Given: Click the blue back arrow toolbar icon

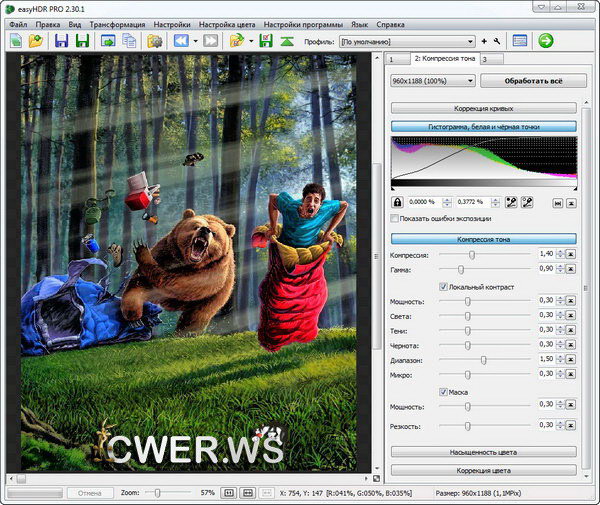Looking at the screenshot, I should (181, 41).
